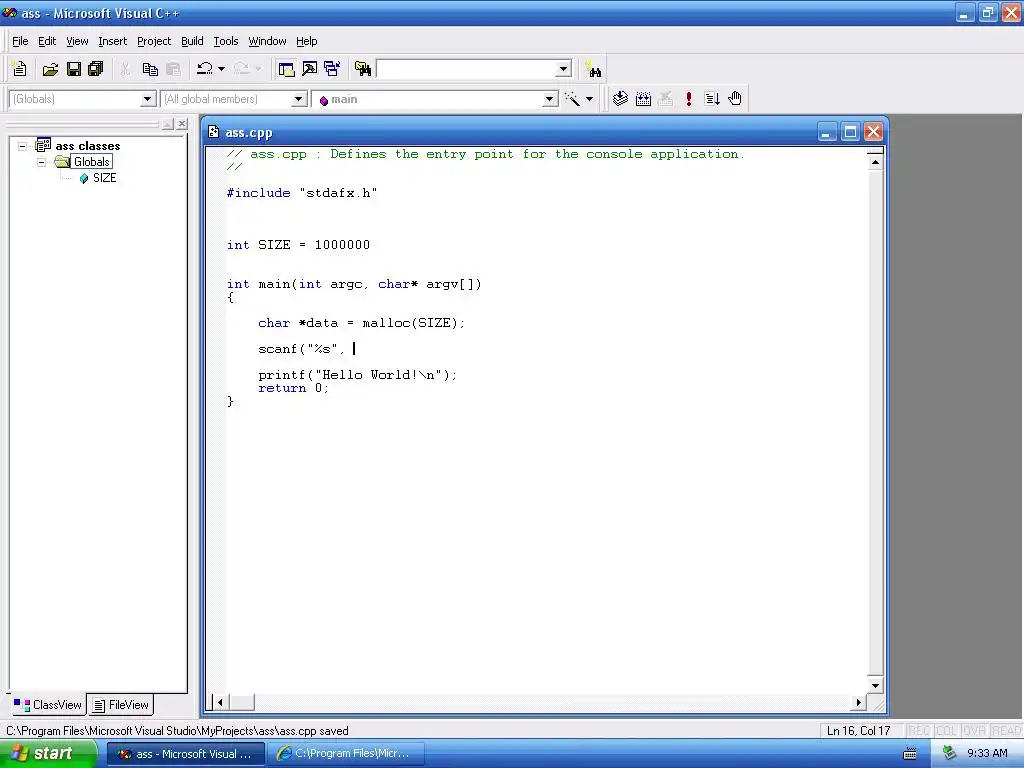Open the main members dropdown arrow
This screenshot has height=768, width=1024.
click(x=551, y=99)
